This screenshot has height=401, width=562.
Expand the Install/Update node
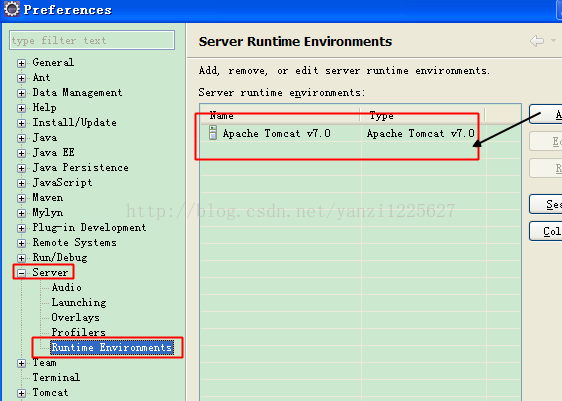point(22,123)
